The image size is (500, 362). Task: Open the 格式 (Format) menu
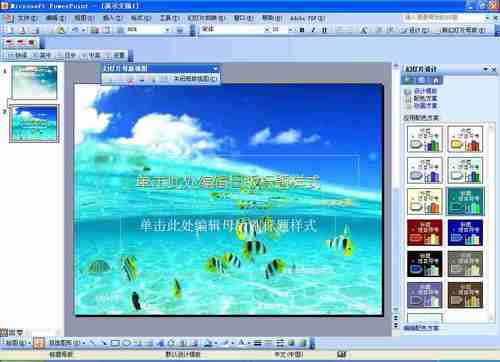pyautogui.click(x=141, y=18)
